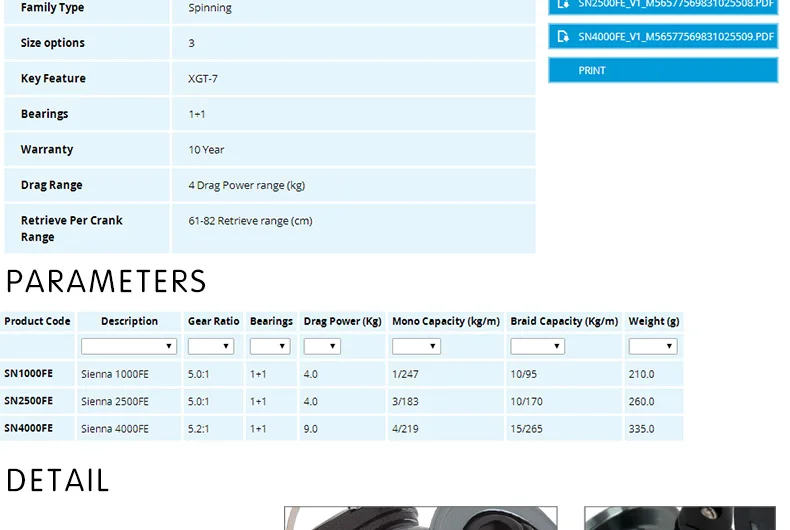Click mono capacity value 1/247
The image size is (790, 530).
tap(405, 374)
